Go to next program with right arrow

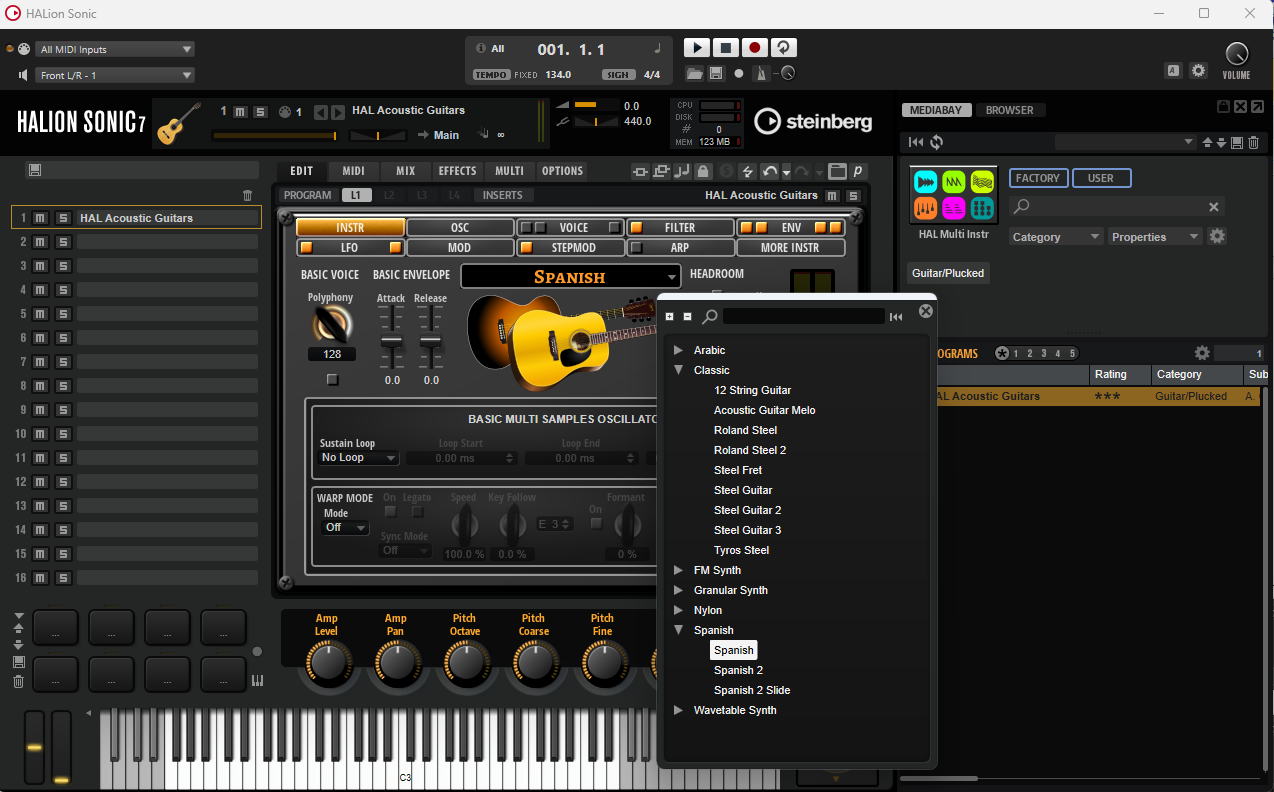tap(338, 111)
